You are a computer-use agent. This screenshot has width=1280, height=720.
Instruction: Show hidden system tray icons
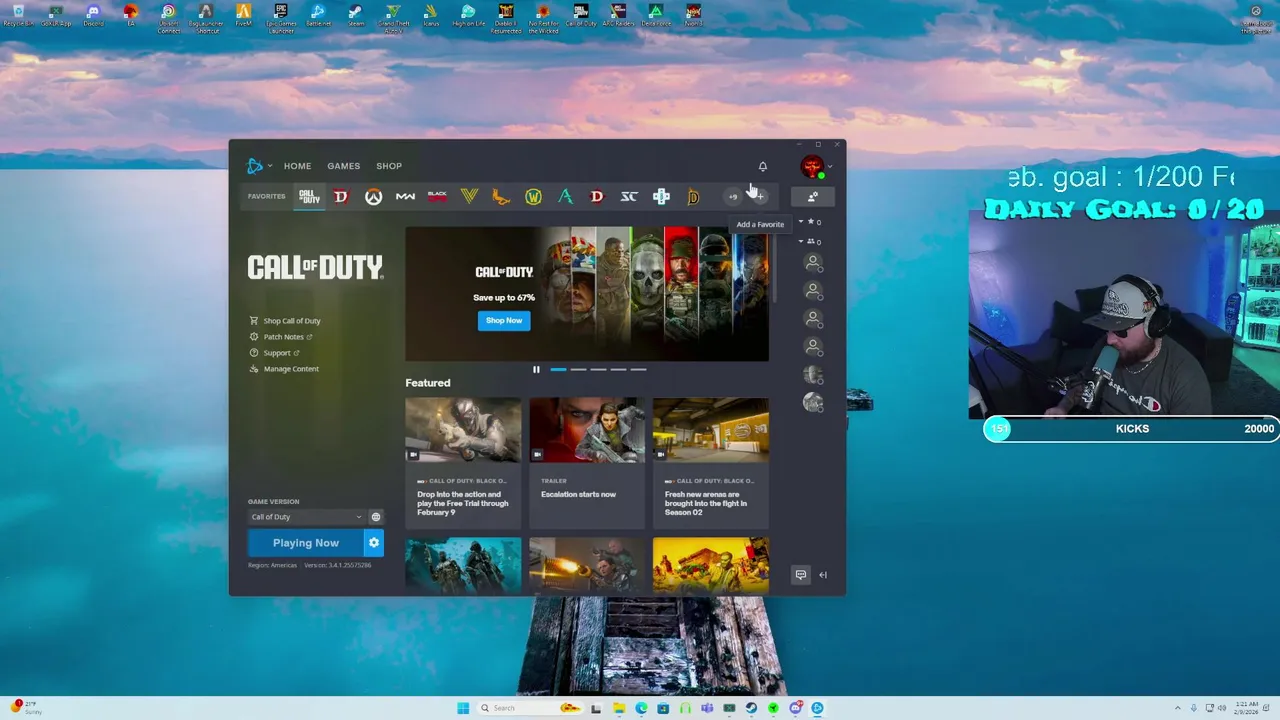point(1177,708)
